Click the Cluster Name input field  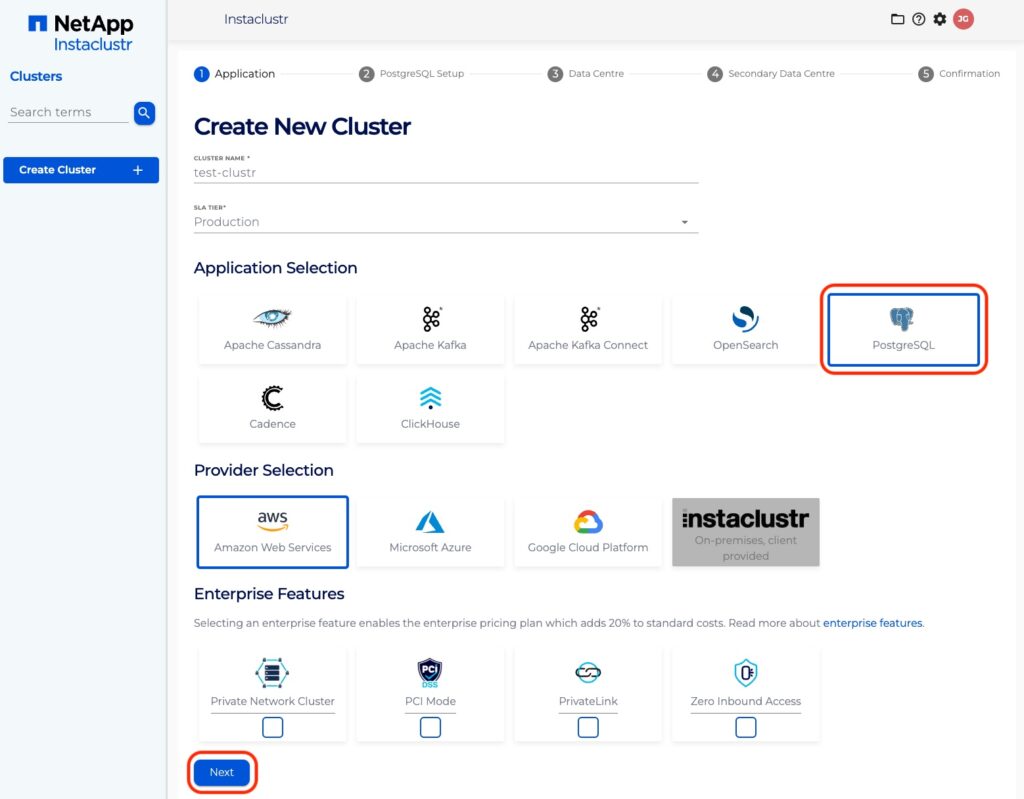tap(445, 172)
